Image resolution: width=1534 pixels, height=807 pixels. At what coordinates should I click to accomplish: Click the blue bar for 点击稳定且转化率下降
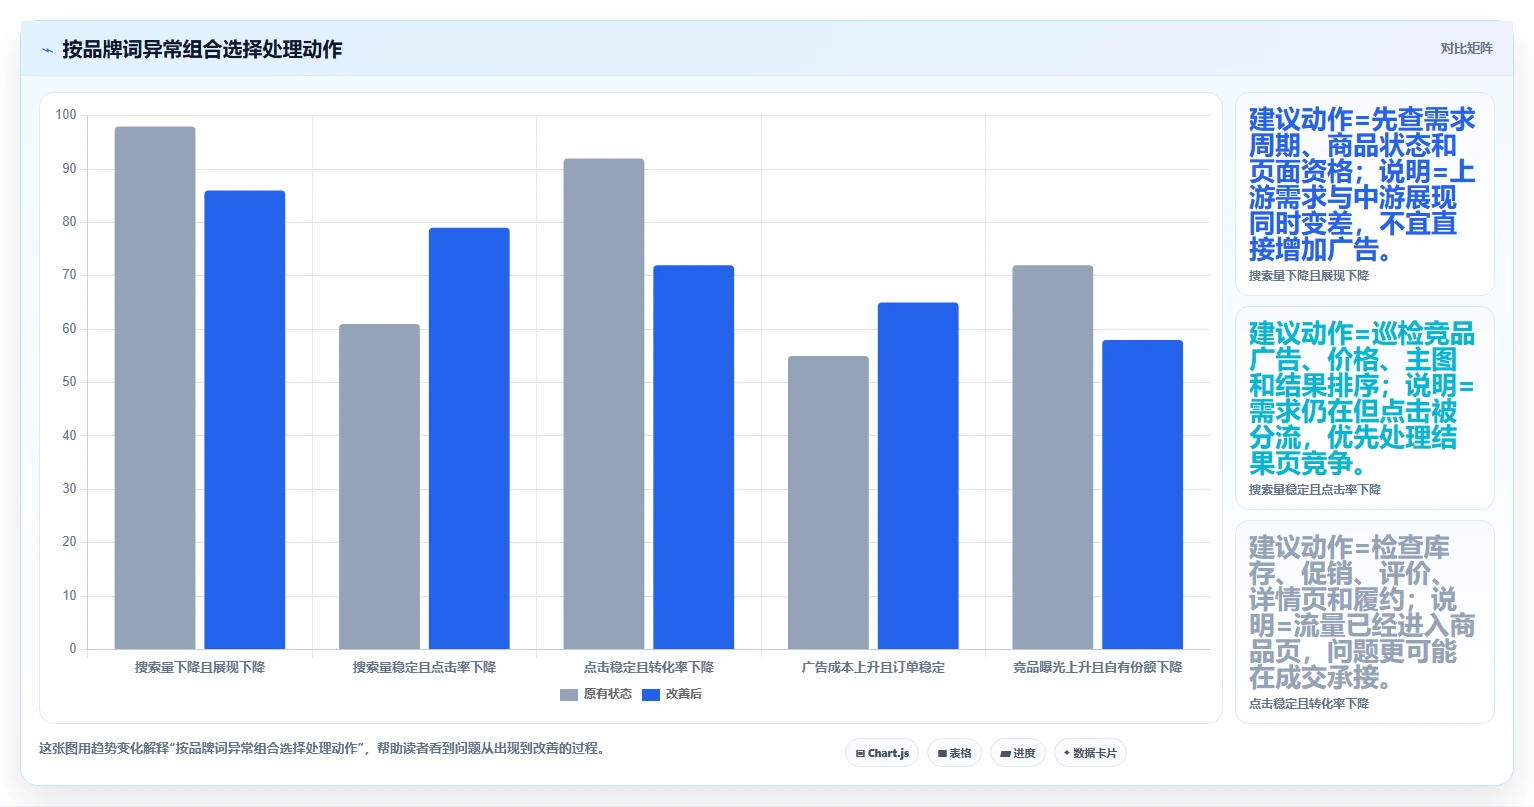[694, 457]
